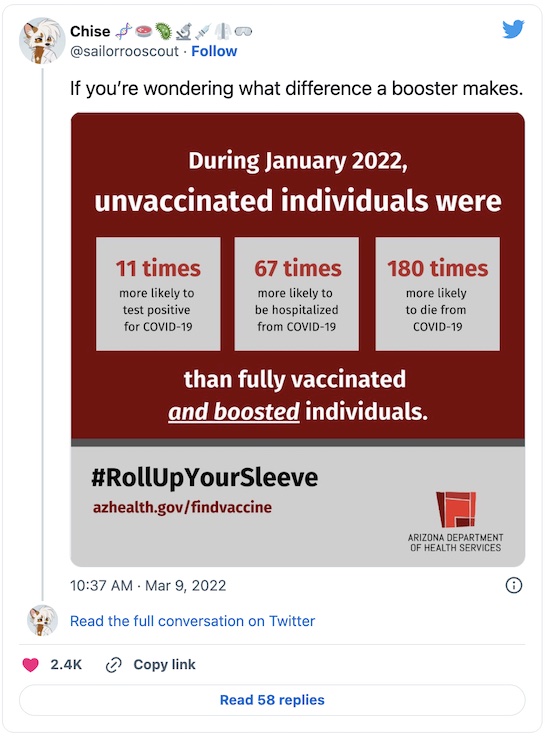The width and height of the screenshot is (550, 737).
Task: Click the Chise display name
Action: click(x=90, y=31)
